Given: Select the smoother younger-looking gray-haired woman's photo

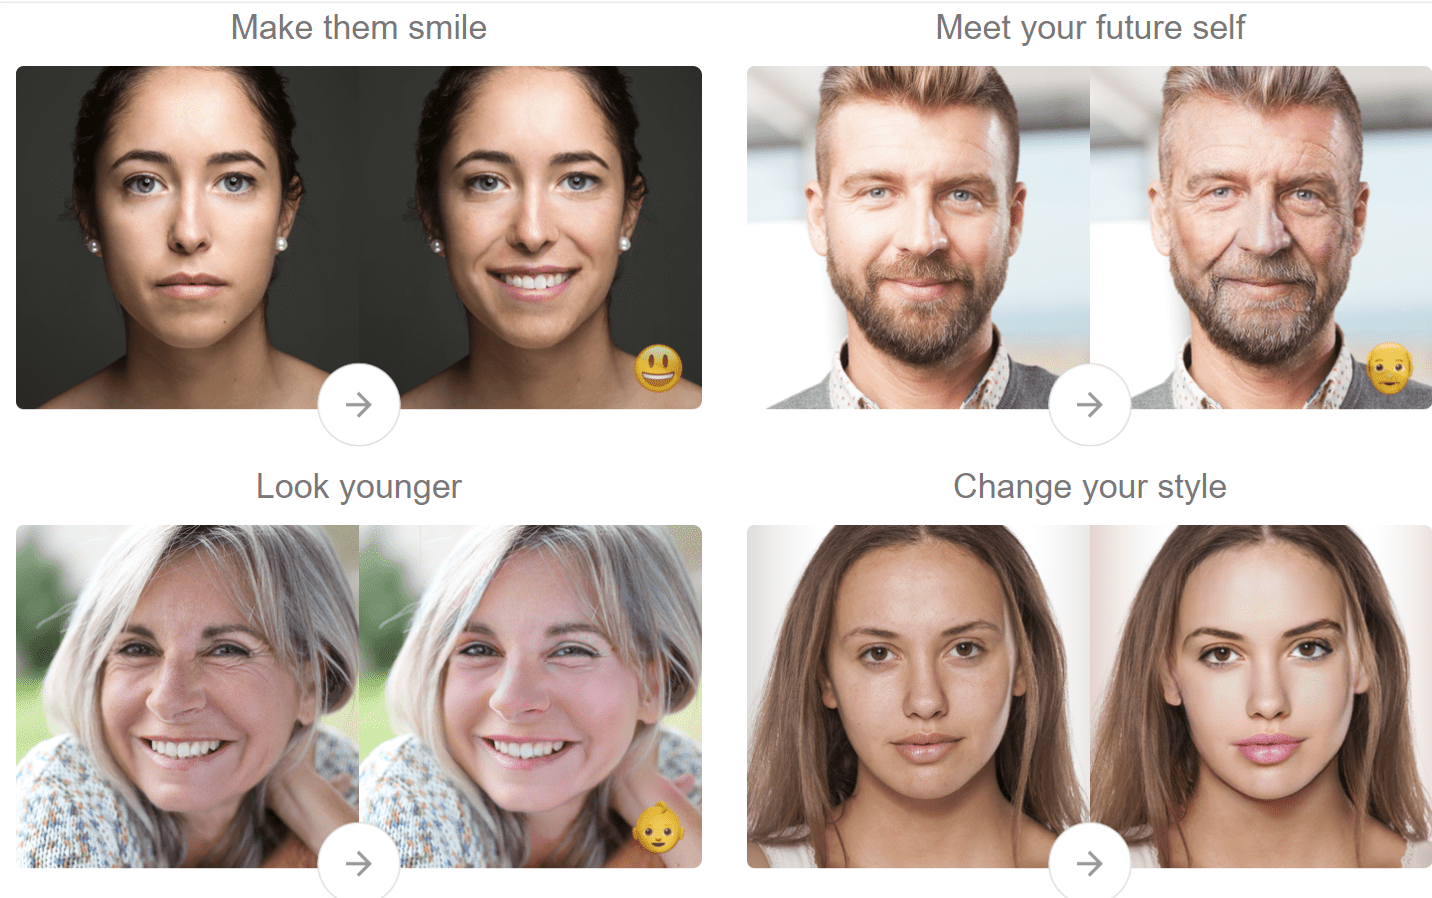Looking at the screenshot, I should coord(530,696).
